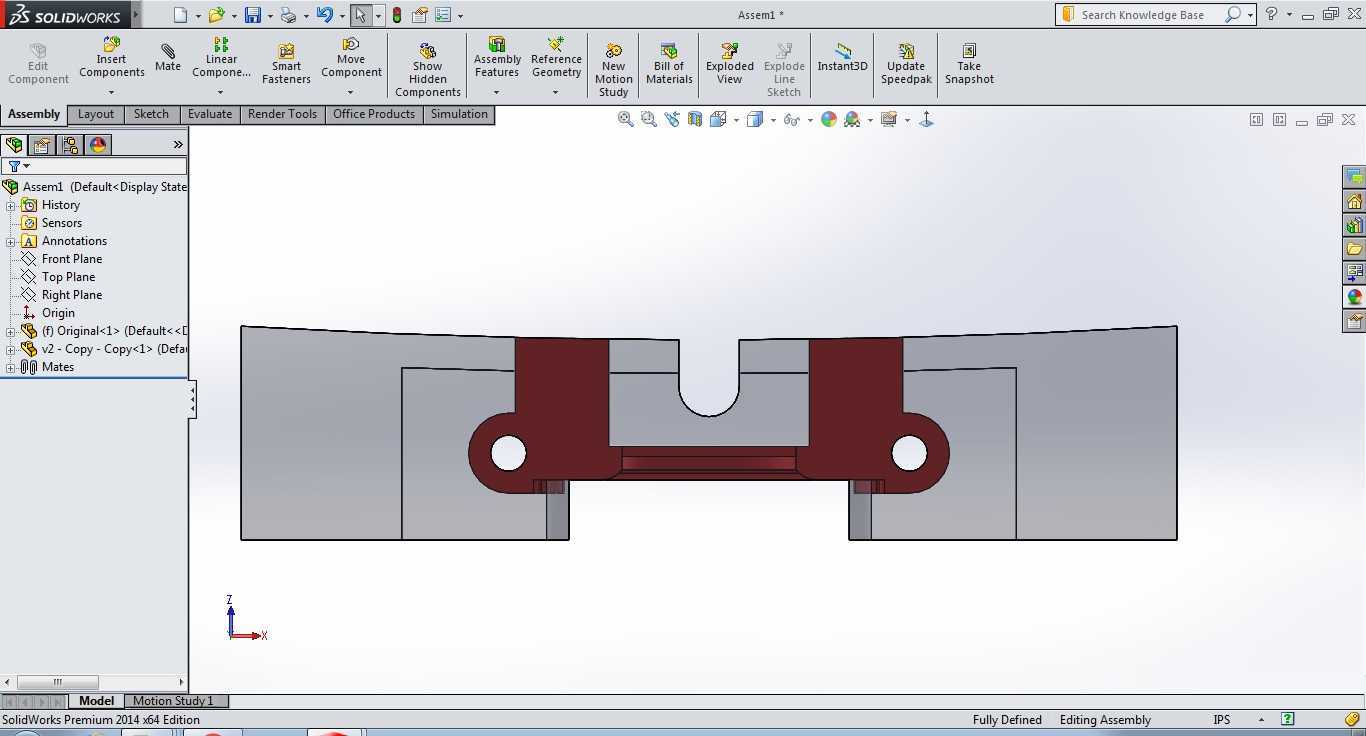Open the Linear Component Pattern dropdown arrow
This screenshot has height=736, width=1366.
point(221,93)
